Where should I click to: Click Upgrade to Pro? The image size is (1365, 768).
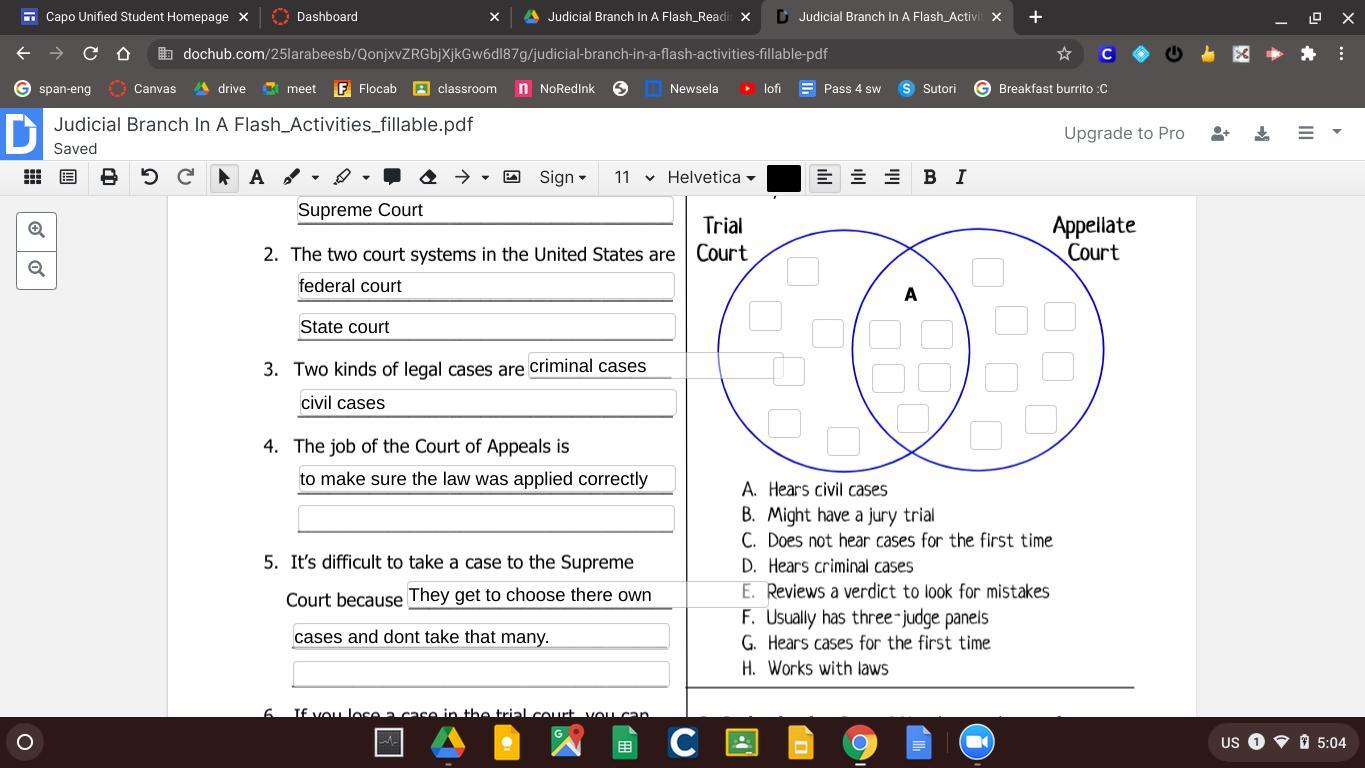coord(1124,133)
